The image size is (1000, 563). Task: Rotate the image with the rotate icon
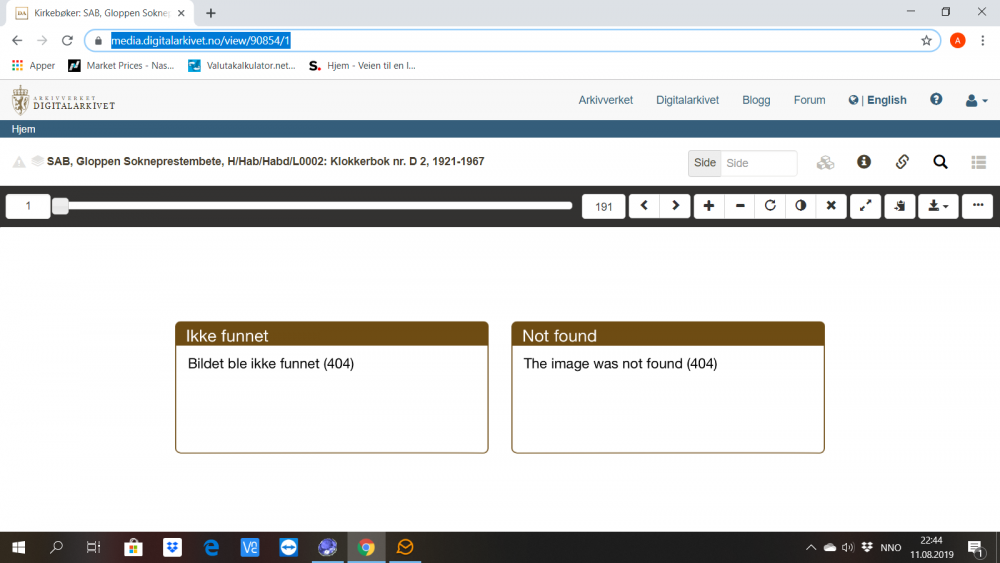click(x=770, y=206)
